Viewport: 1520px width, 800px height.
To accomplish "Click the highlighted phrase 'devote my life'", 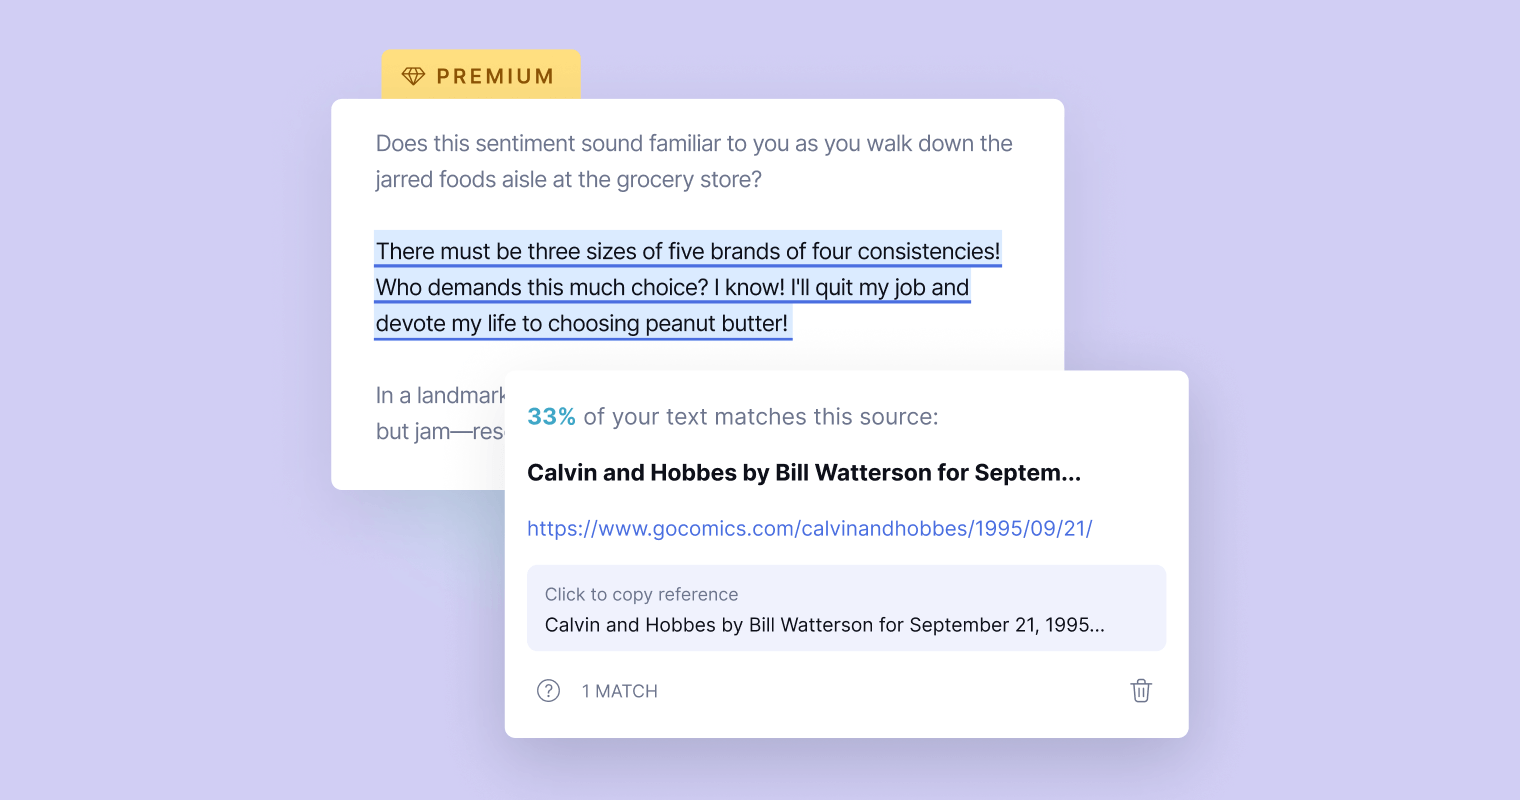I will click(x=446, y=324).
